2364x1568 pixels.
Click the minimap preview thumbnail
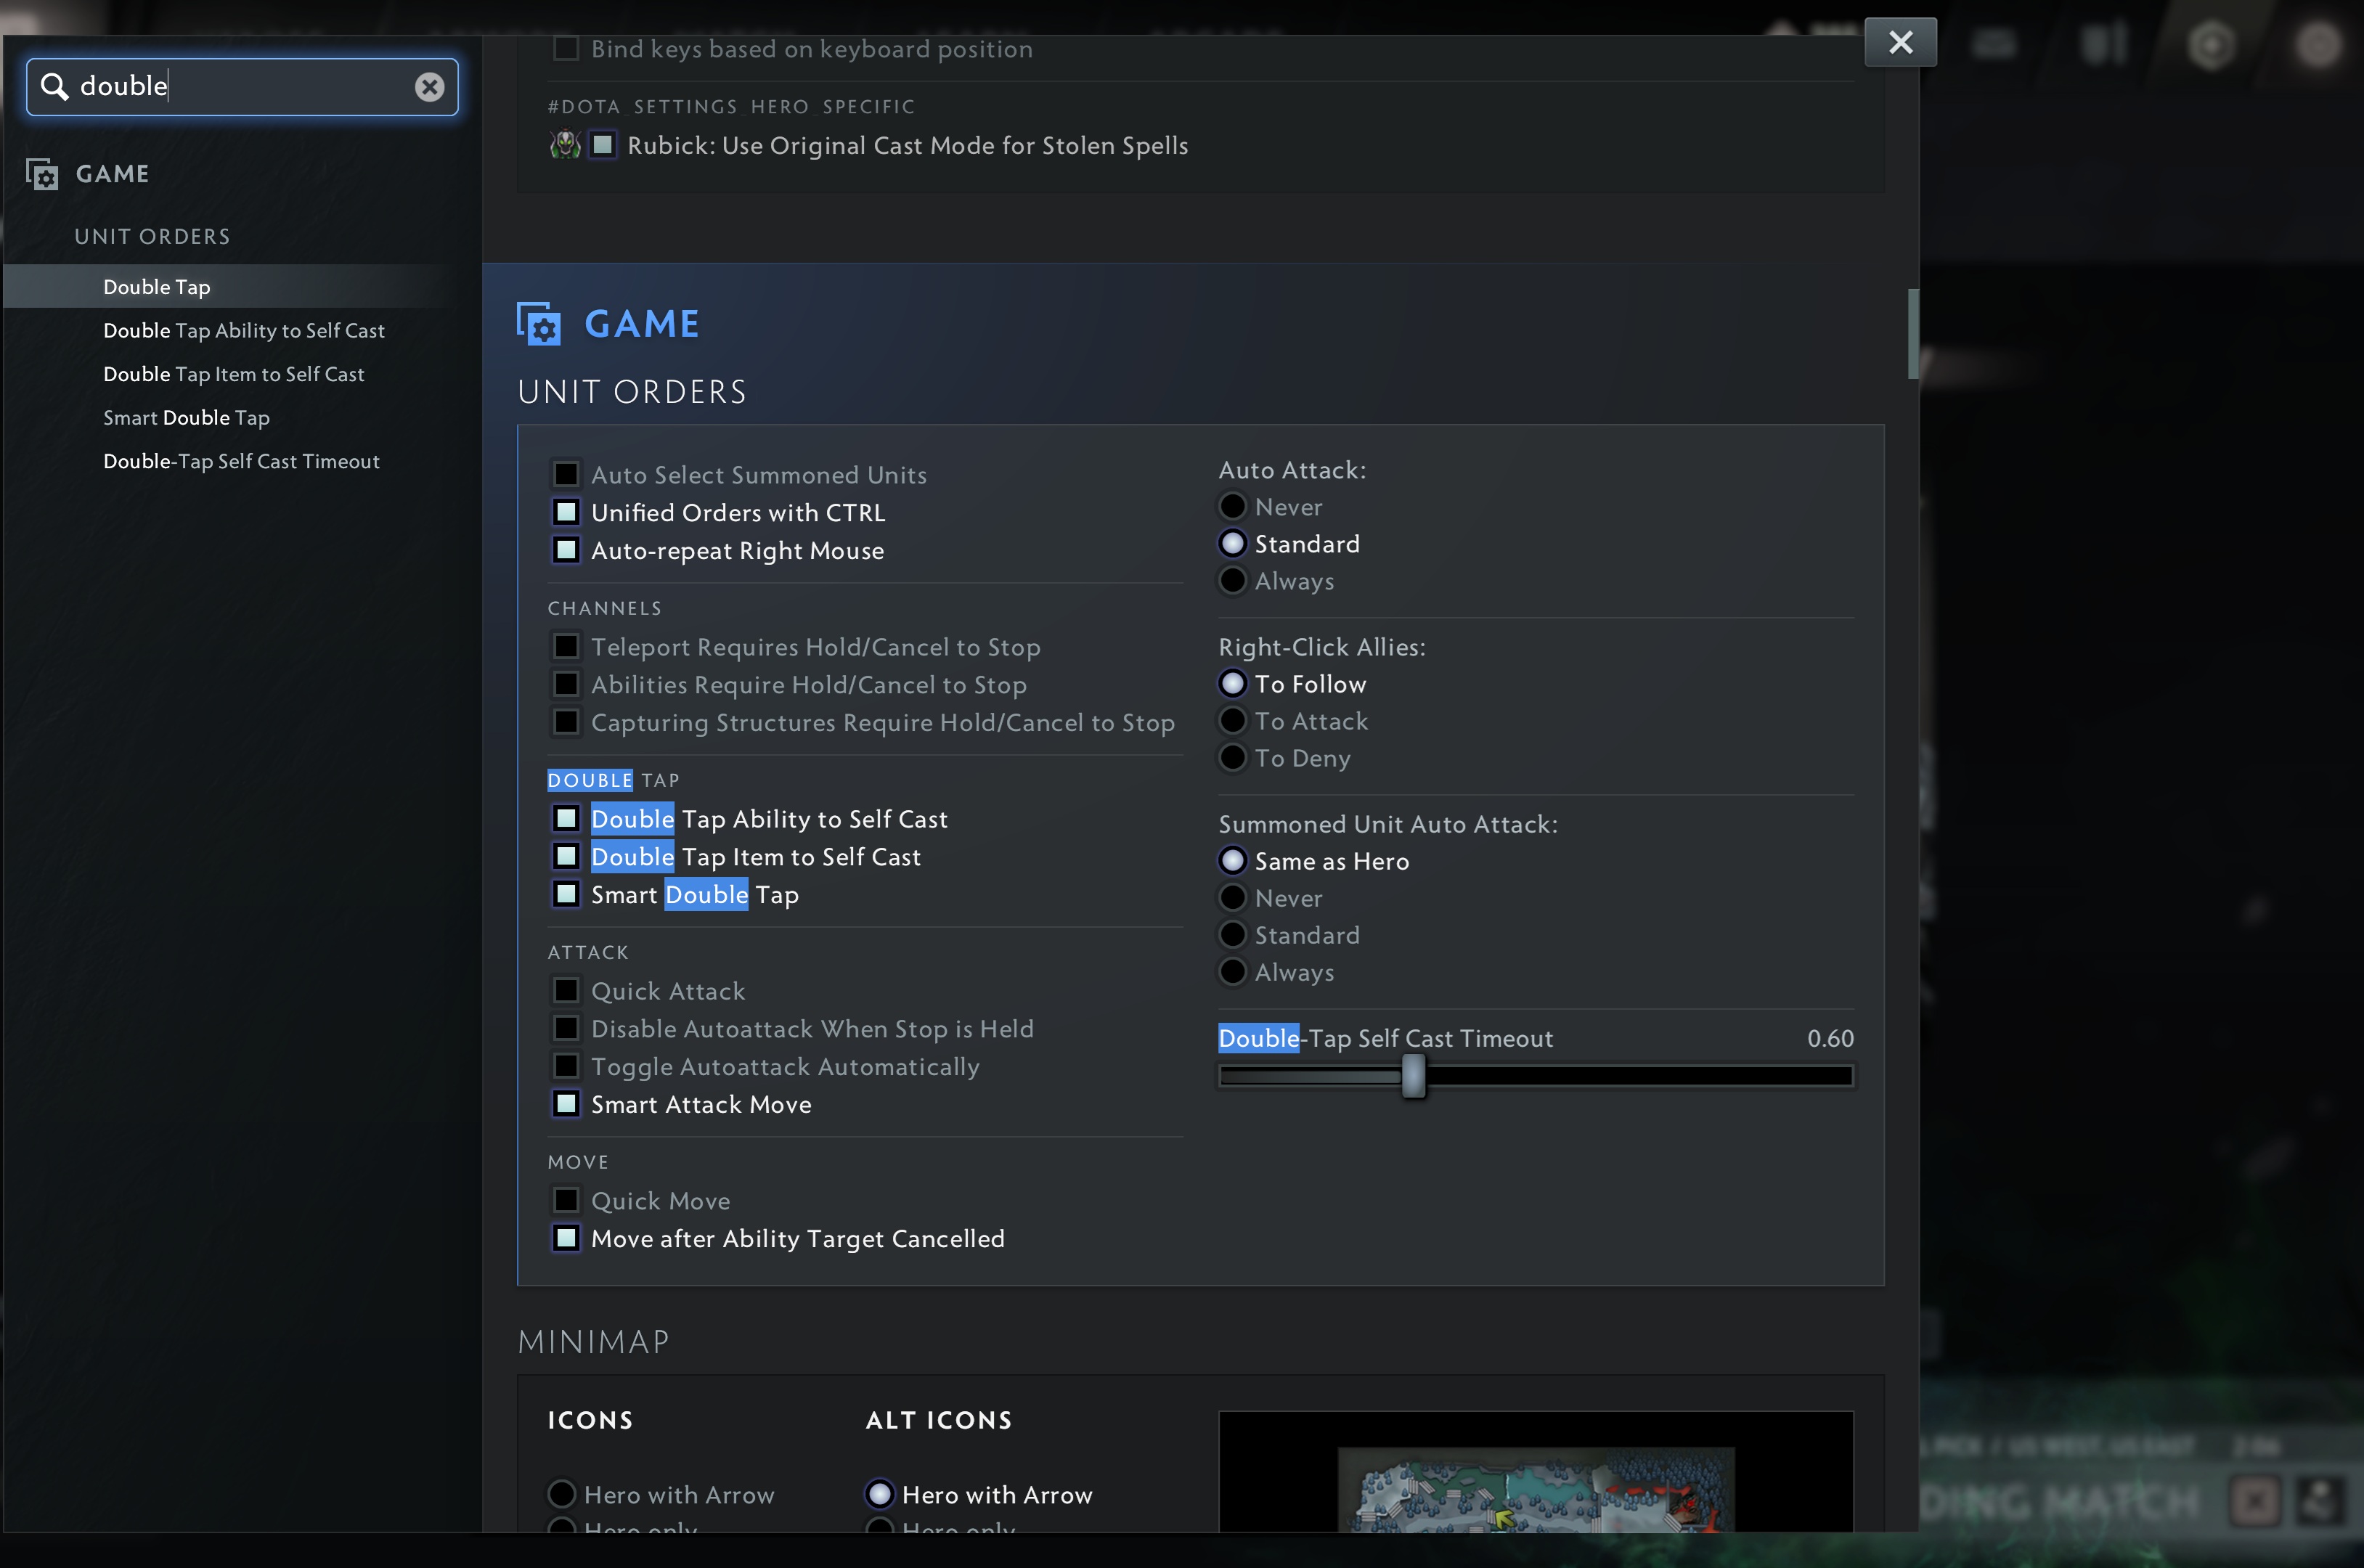tap(1536, 1472)
